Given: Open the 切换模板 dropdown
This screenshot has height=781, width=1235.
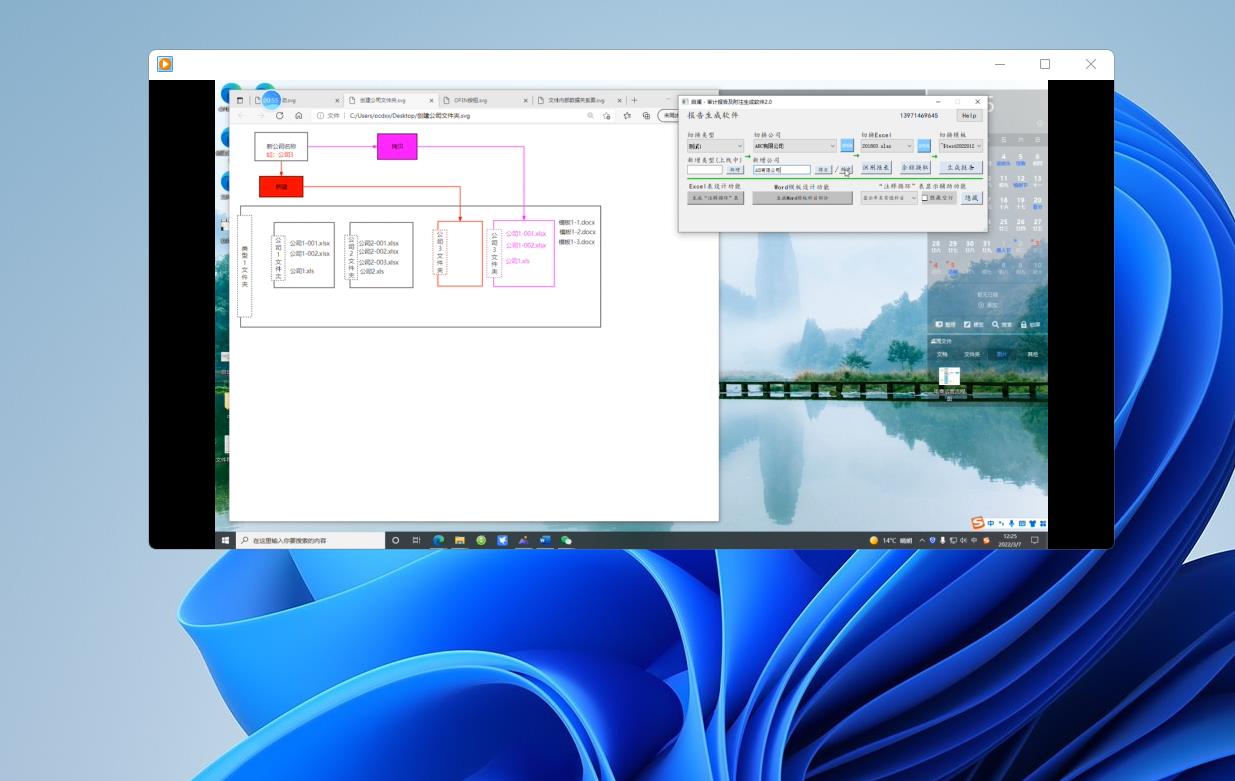Looking at the screenshot, I should click(x=961, y=146).
